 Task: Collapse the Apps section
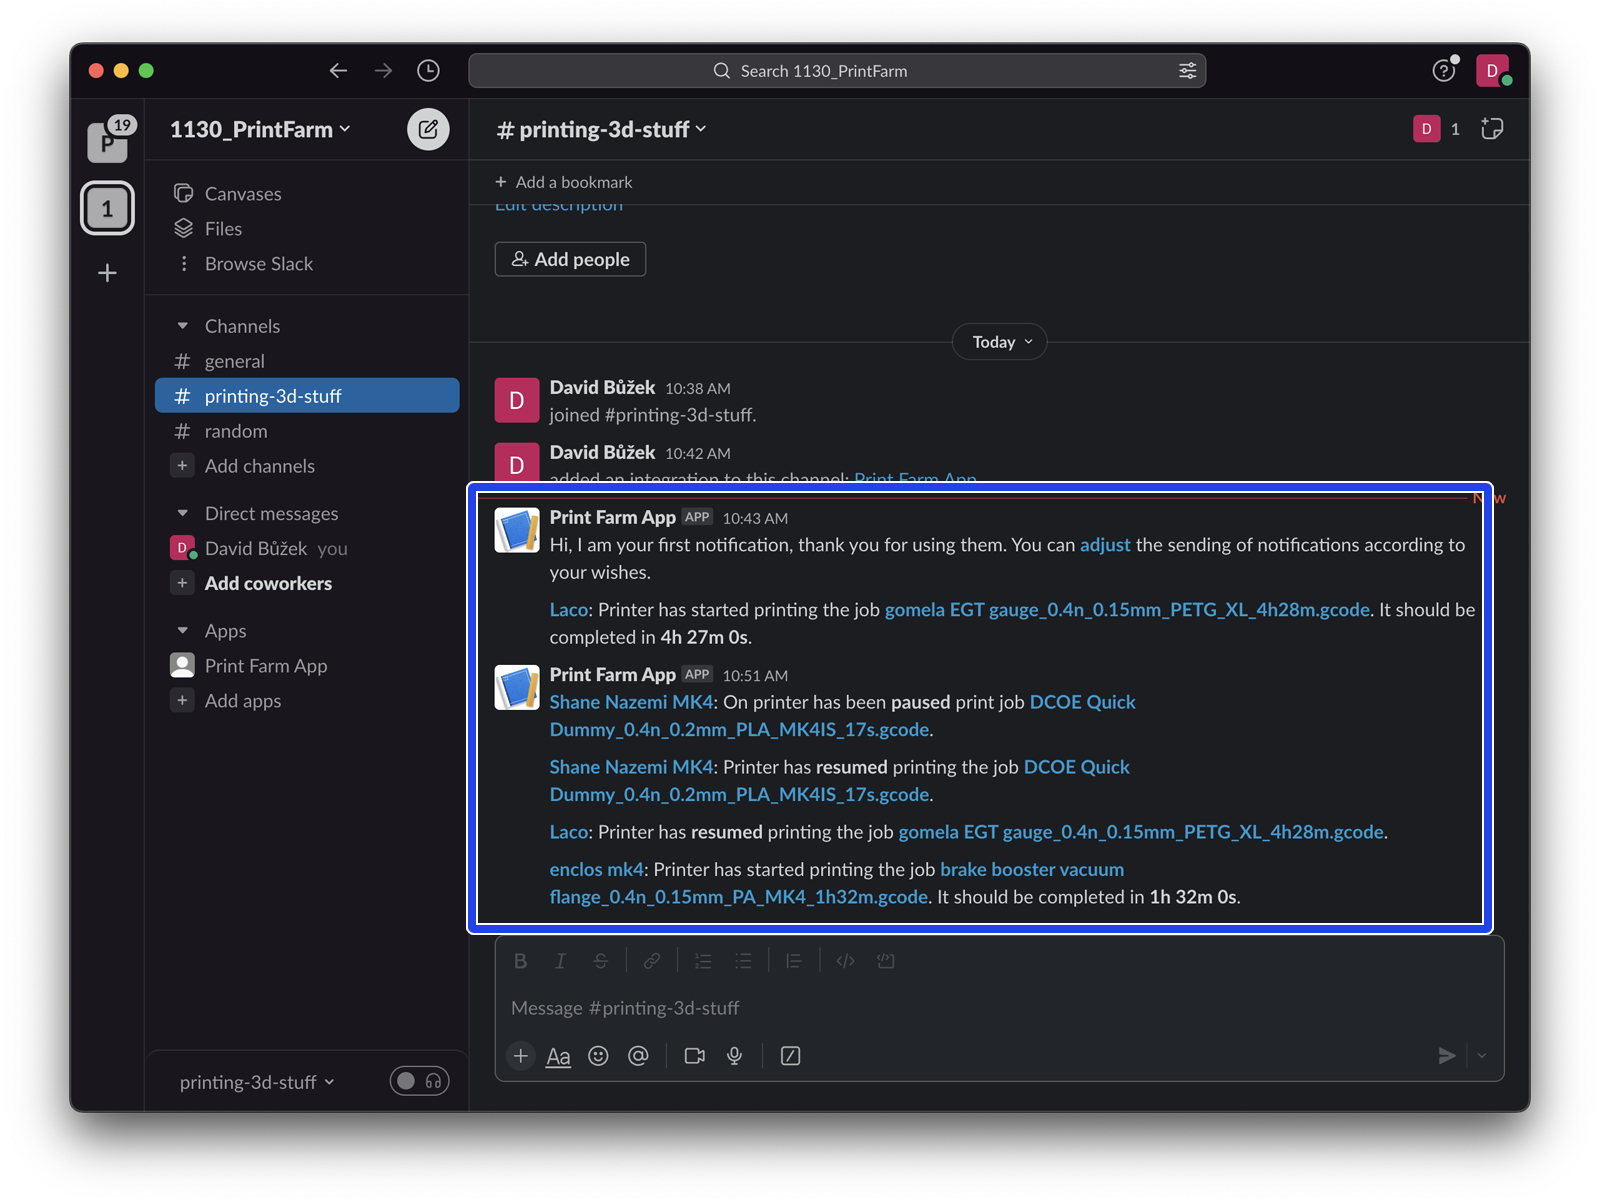pos(182,631)
